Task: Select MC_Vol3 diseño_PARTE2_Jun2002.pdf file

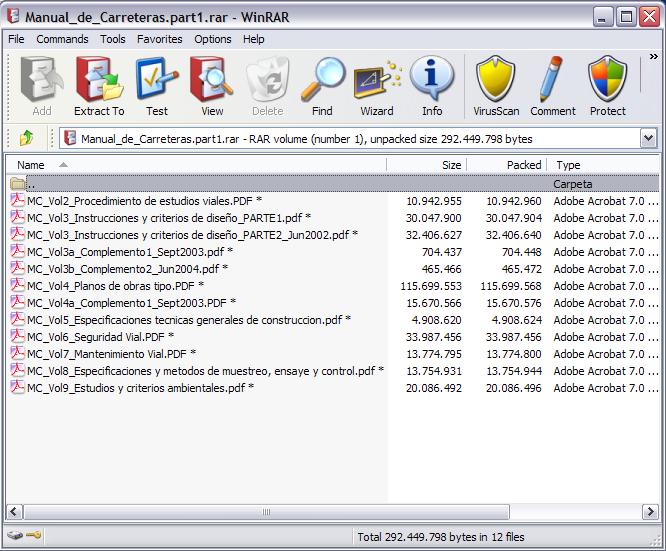Action: 192,235
